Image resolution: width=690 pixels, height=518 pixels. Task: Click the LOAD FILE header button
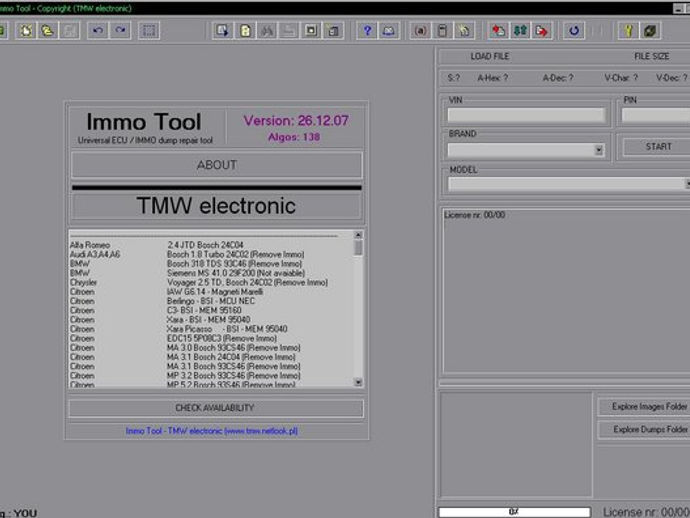click(490, 56)
